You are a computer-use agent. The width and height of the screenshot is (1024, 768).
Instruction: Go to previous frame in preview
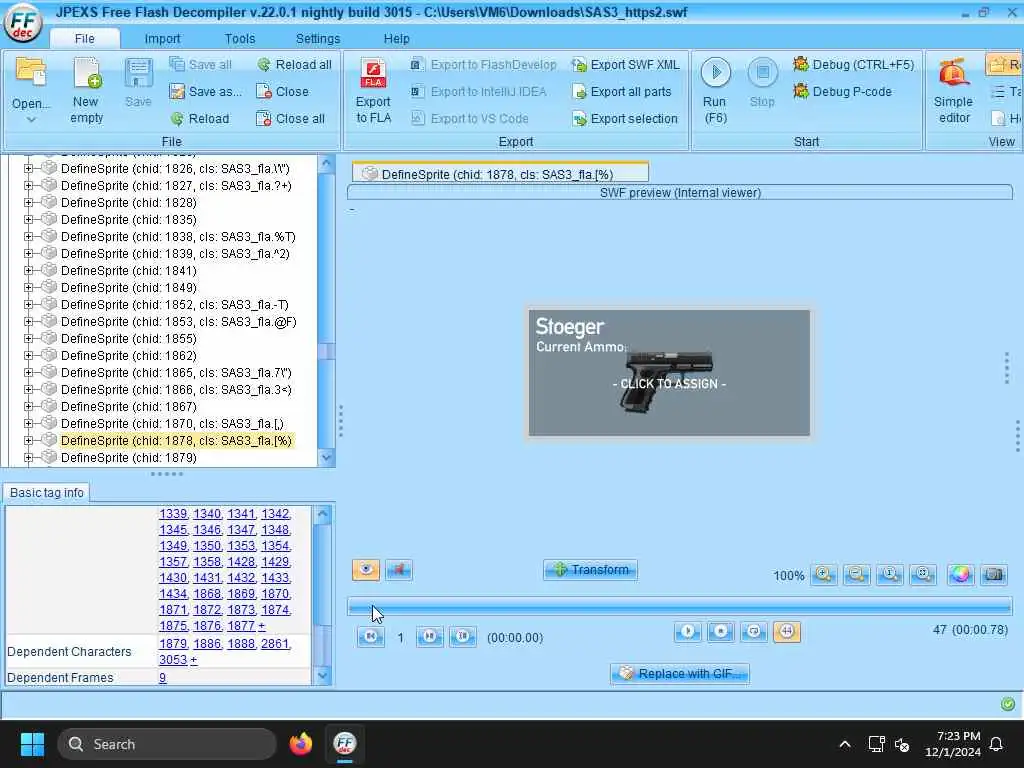click(370, 636)
